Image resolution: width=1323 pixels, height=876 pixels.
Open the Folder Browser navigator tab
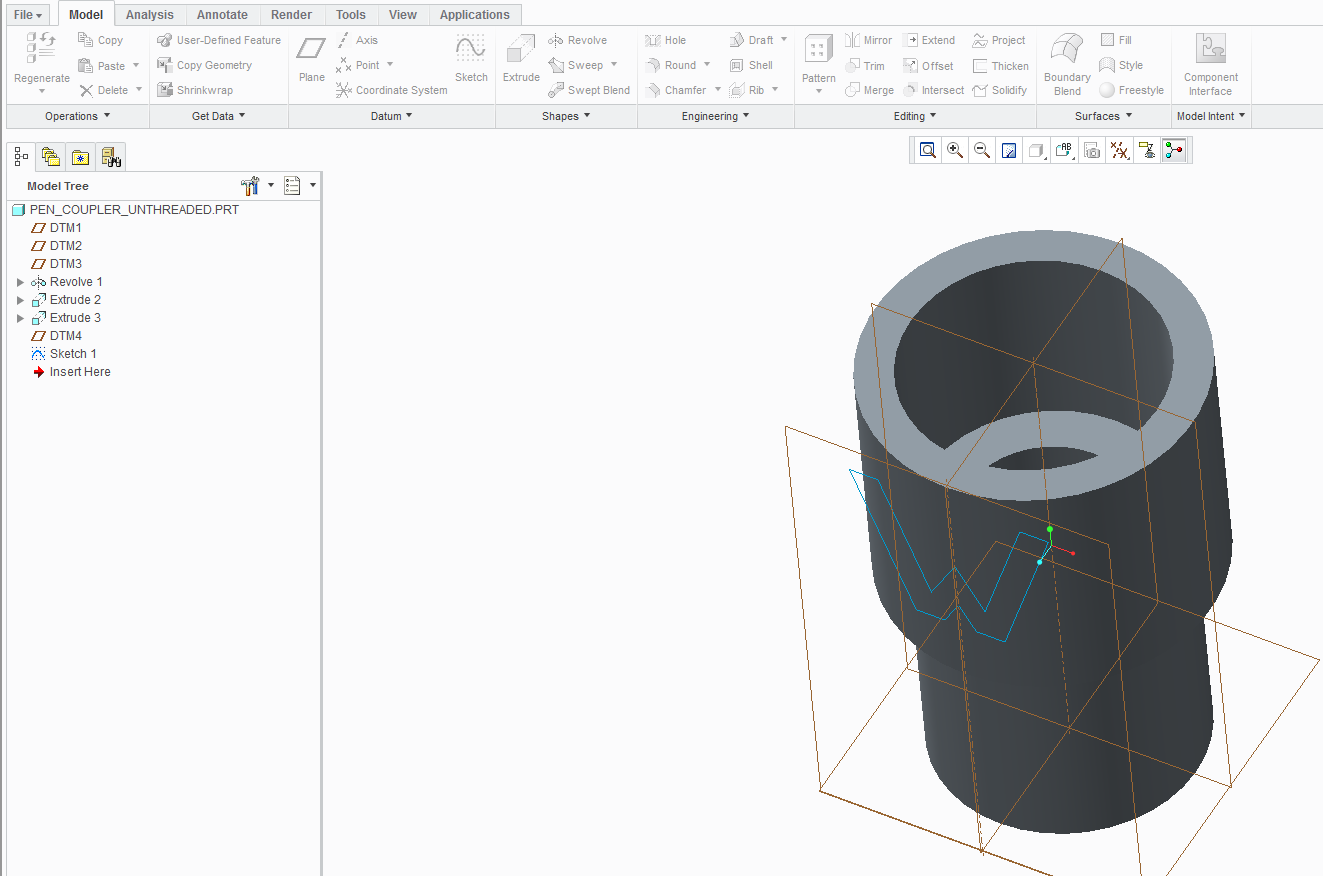coord(51,157)
